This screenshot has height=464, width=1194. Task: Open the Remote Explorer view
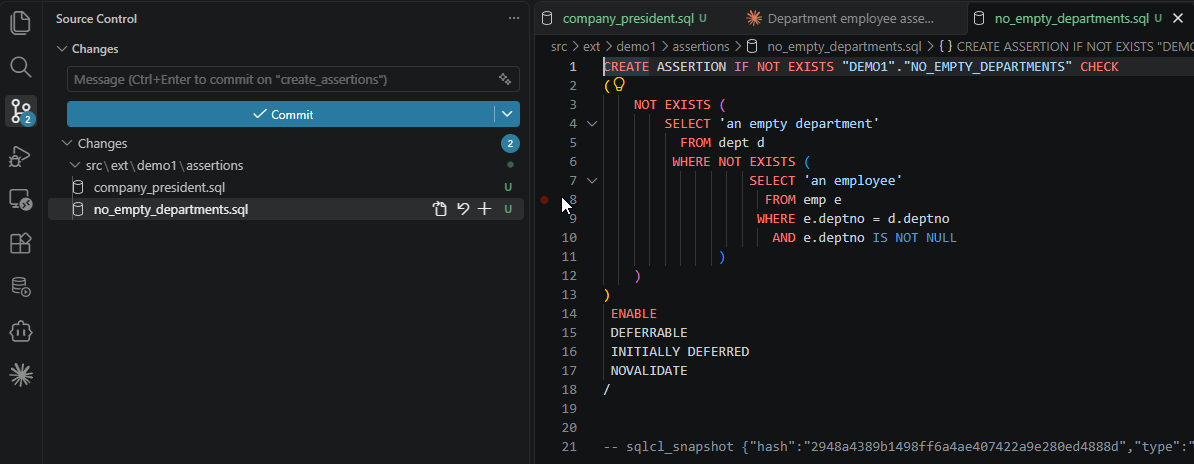click(x=21, y=200)
